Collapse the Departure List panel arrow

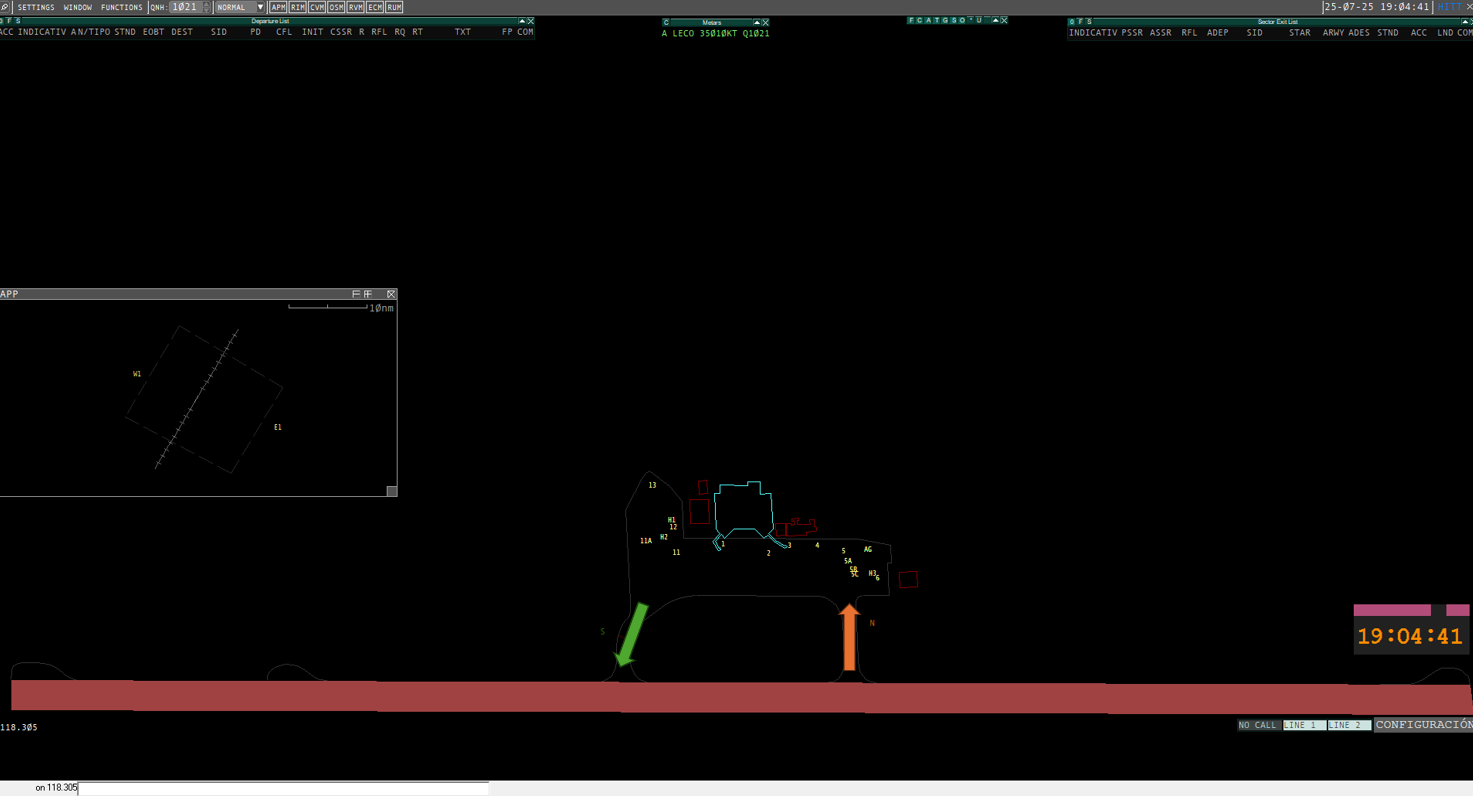coord(521,21)
